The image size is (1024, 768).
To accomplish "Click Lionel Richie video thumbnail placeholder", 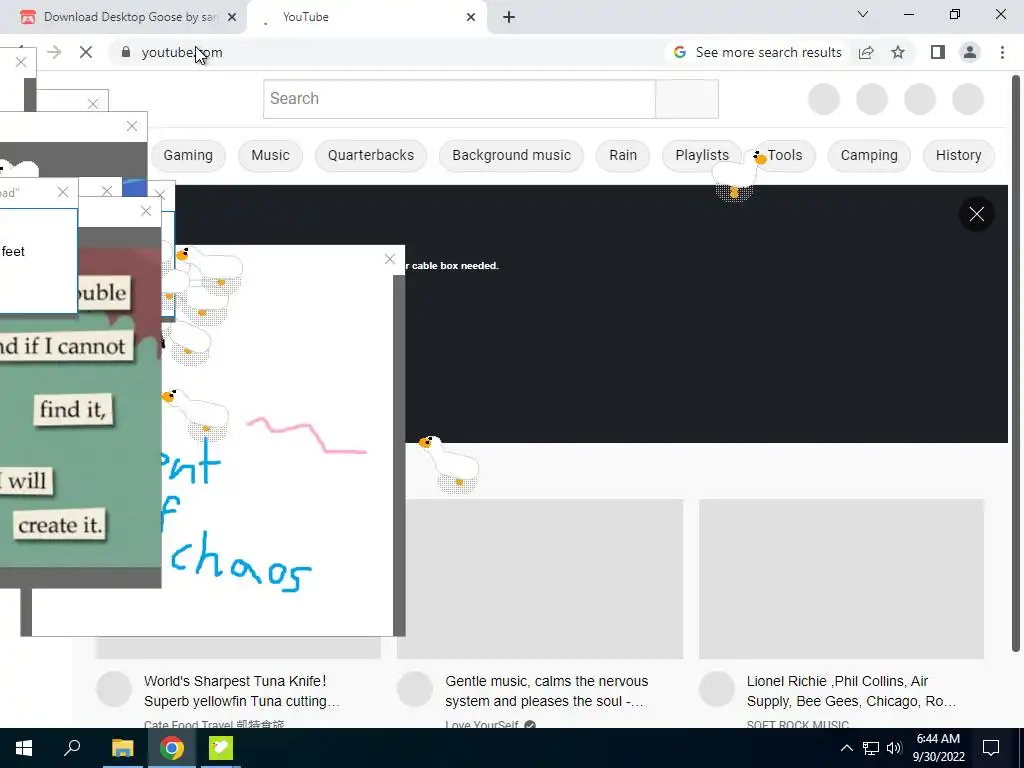I will [x=841, y=579].
